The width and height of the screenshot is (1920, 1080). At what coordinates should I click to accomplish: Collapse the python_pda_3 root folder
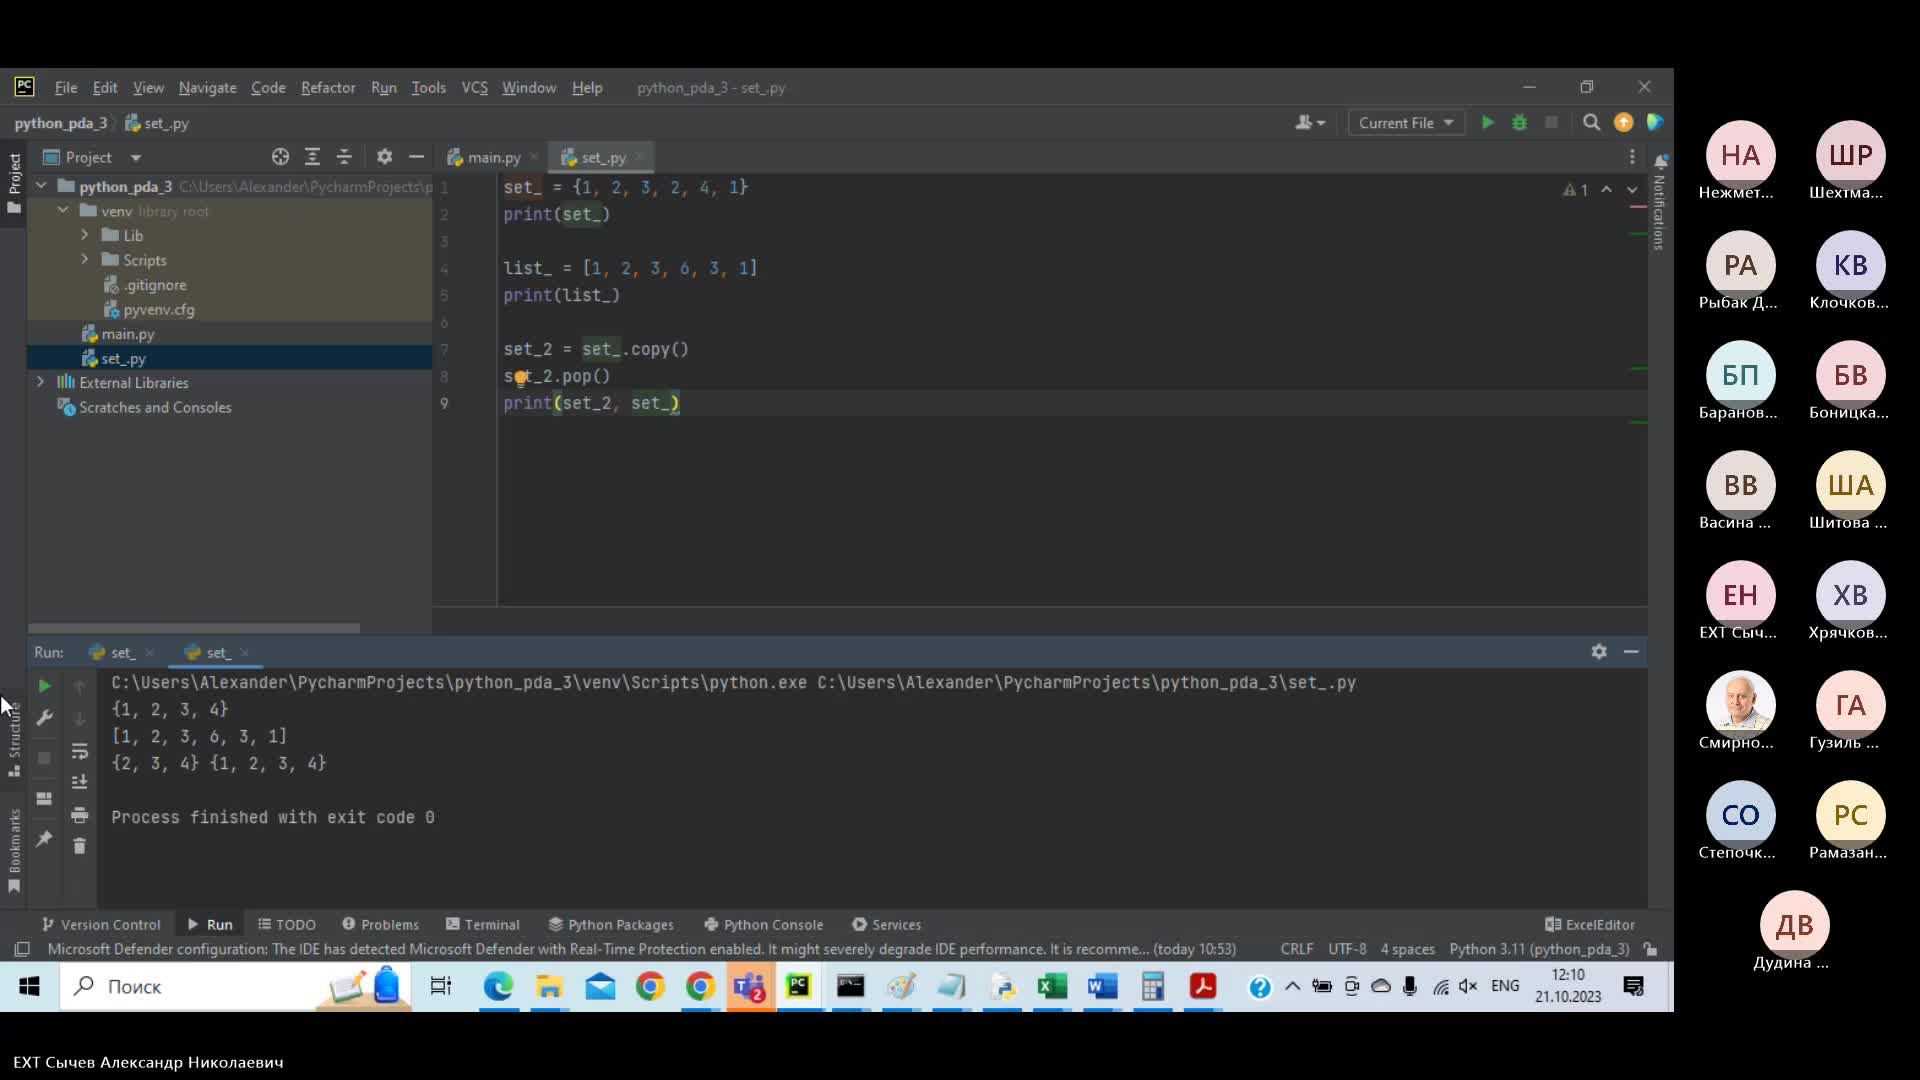point(41,186)
